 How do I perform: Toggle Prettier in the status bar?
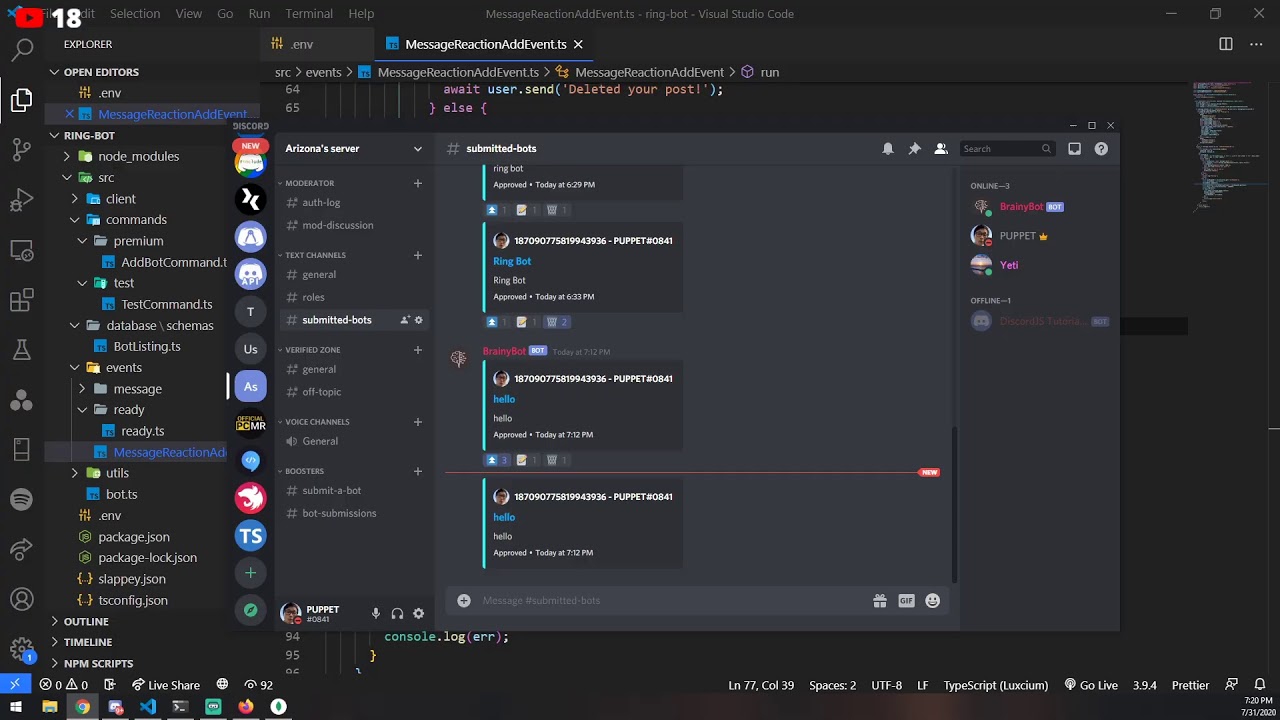click(1190, 685)
